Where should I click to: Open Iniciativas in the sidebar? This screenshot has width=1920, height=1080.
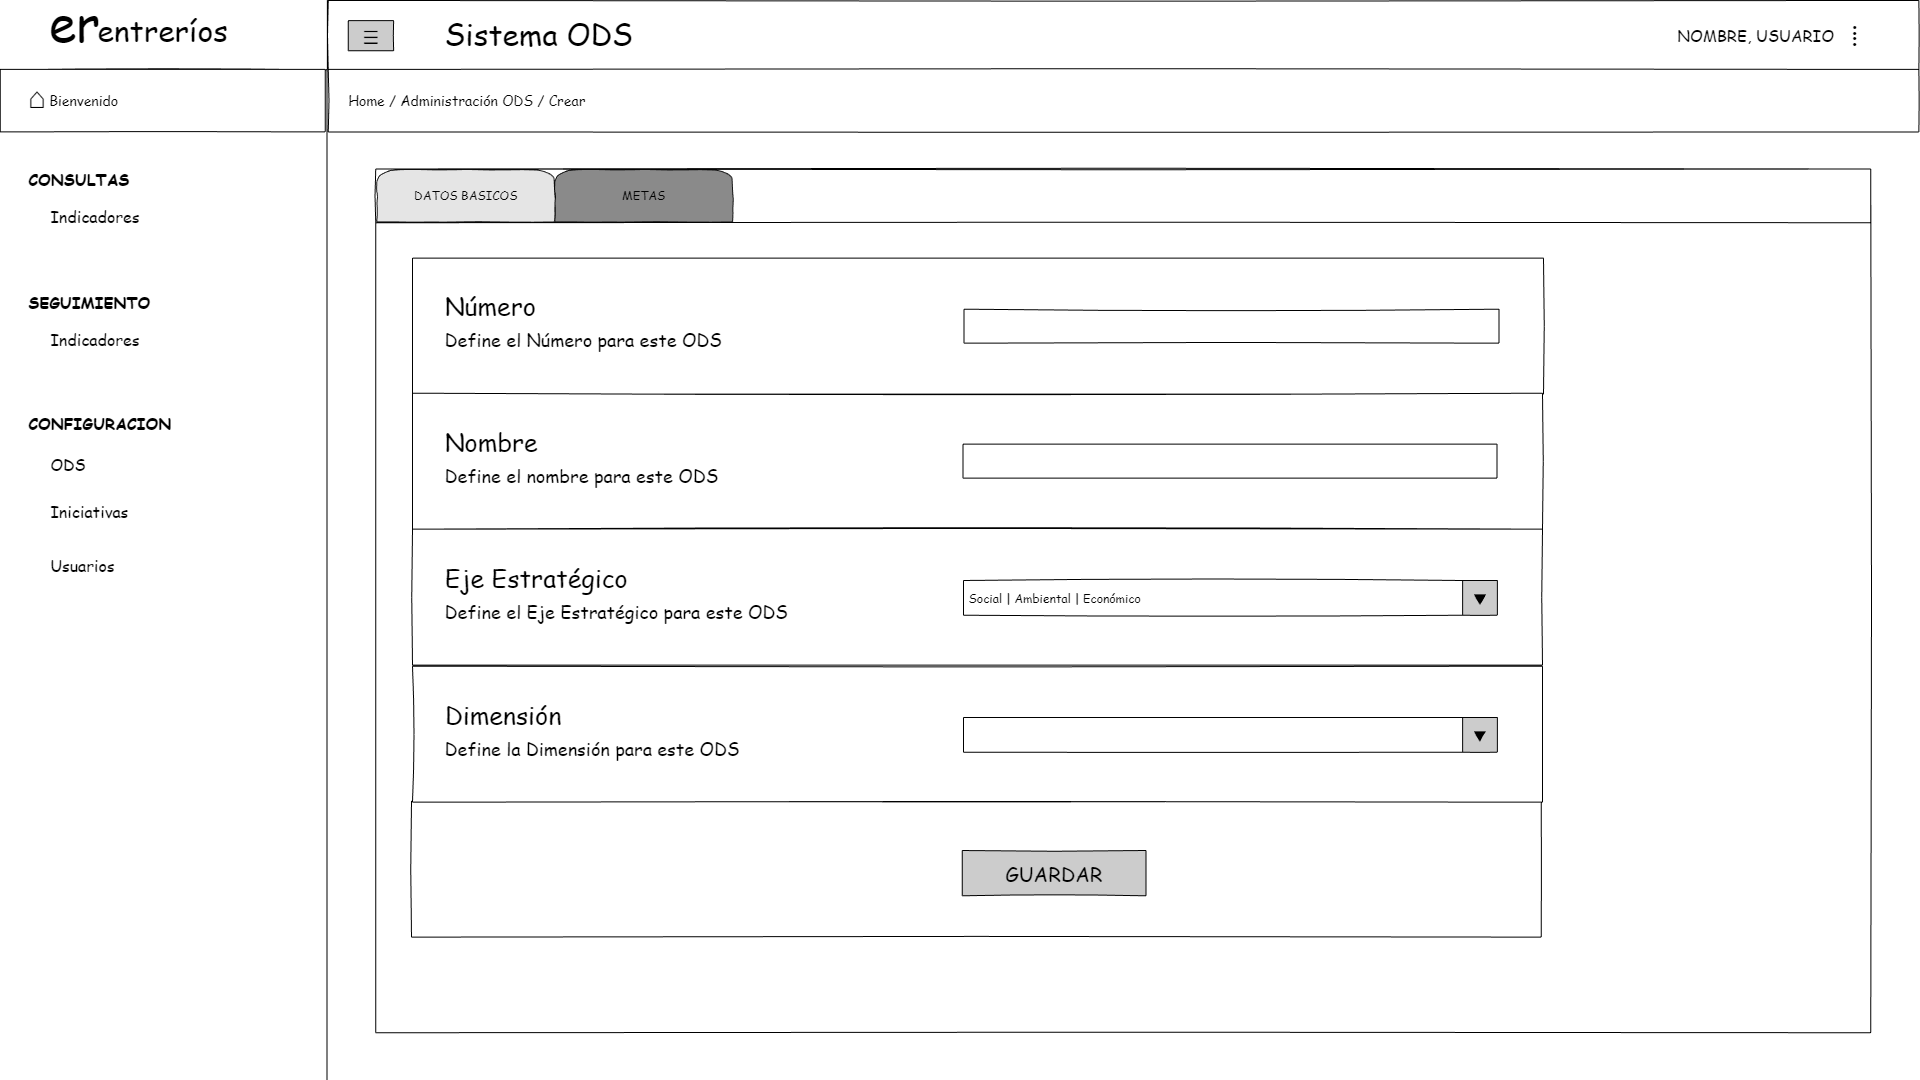point(89,513)
